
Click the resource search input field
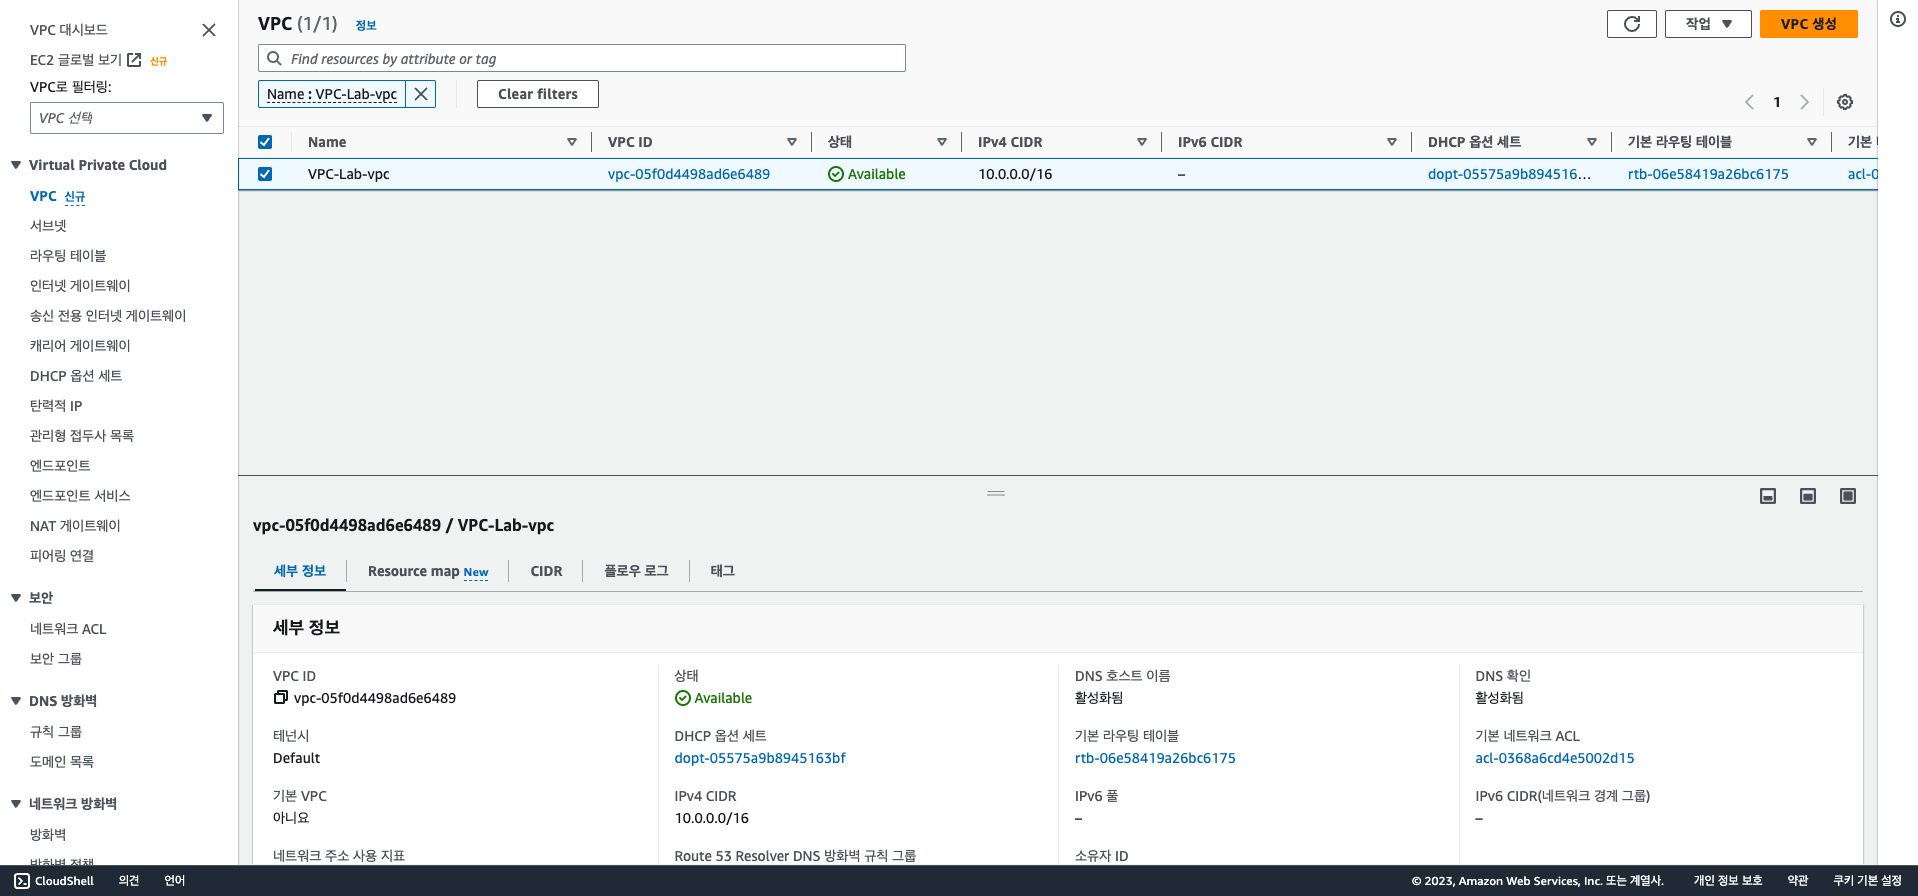(x=582, y=58)
